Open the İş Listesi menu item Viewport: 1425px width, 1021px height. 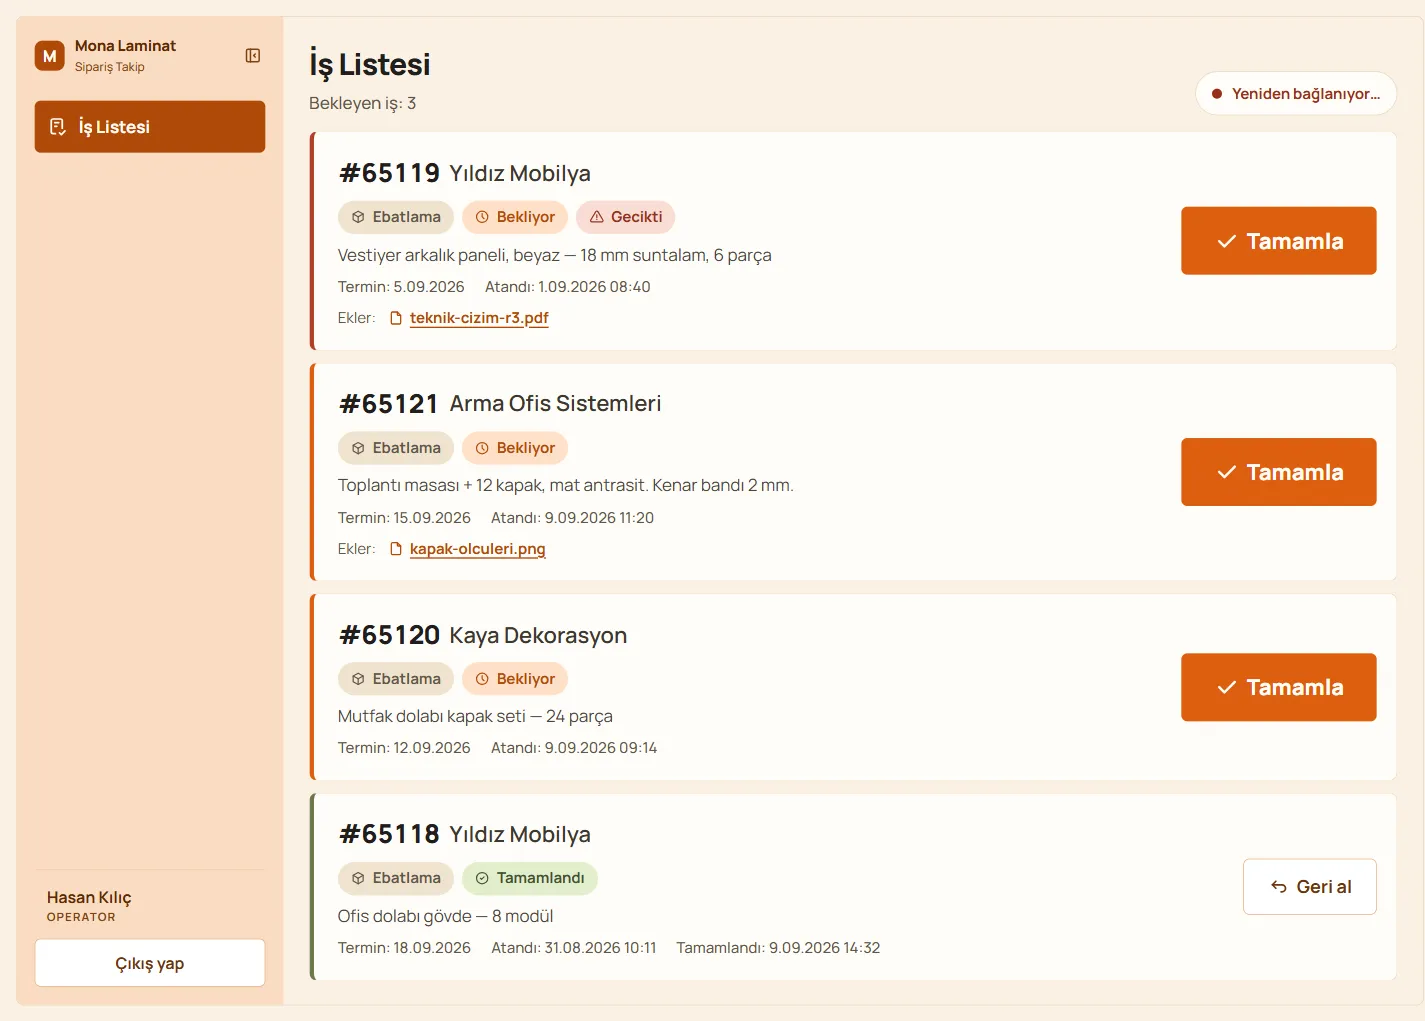150,127
